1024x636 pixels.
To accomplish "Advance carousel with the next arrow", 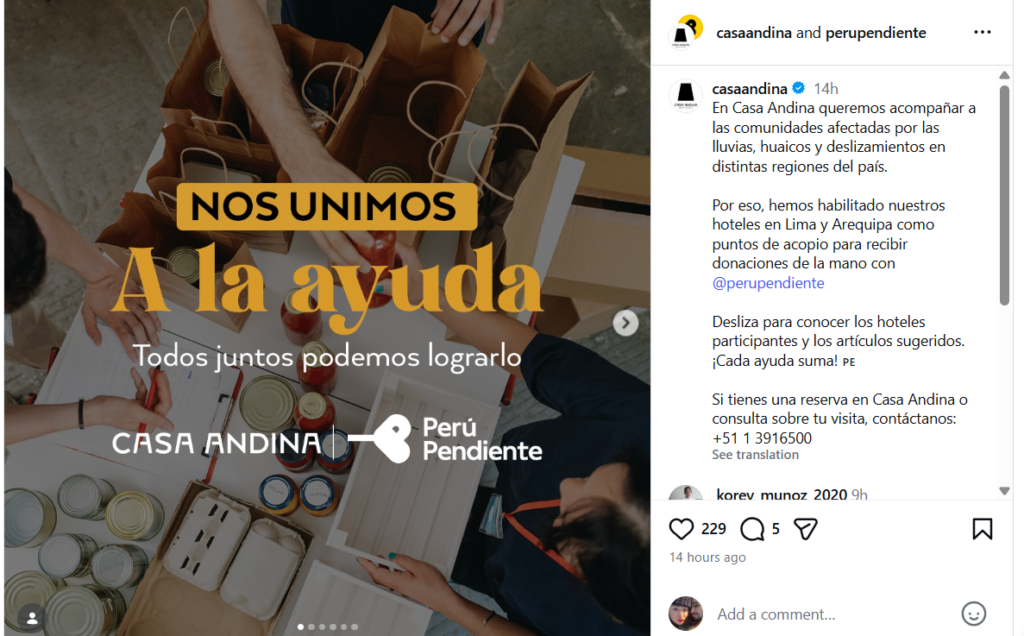I will (626, 323).
